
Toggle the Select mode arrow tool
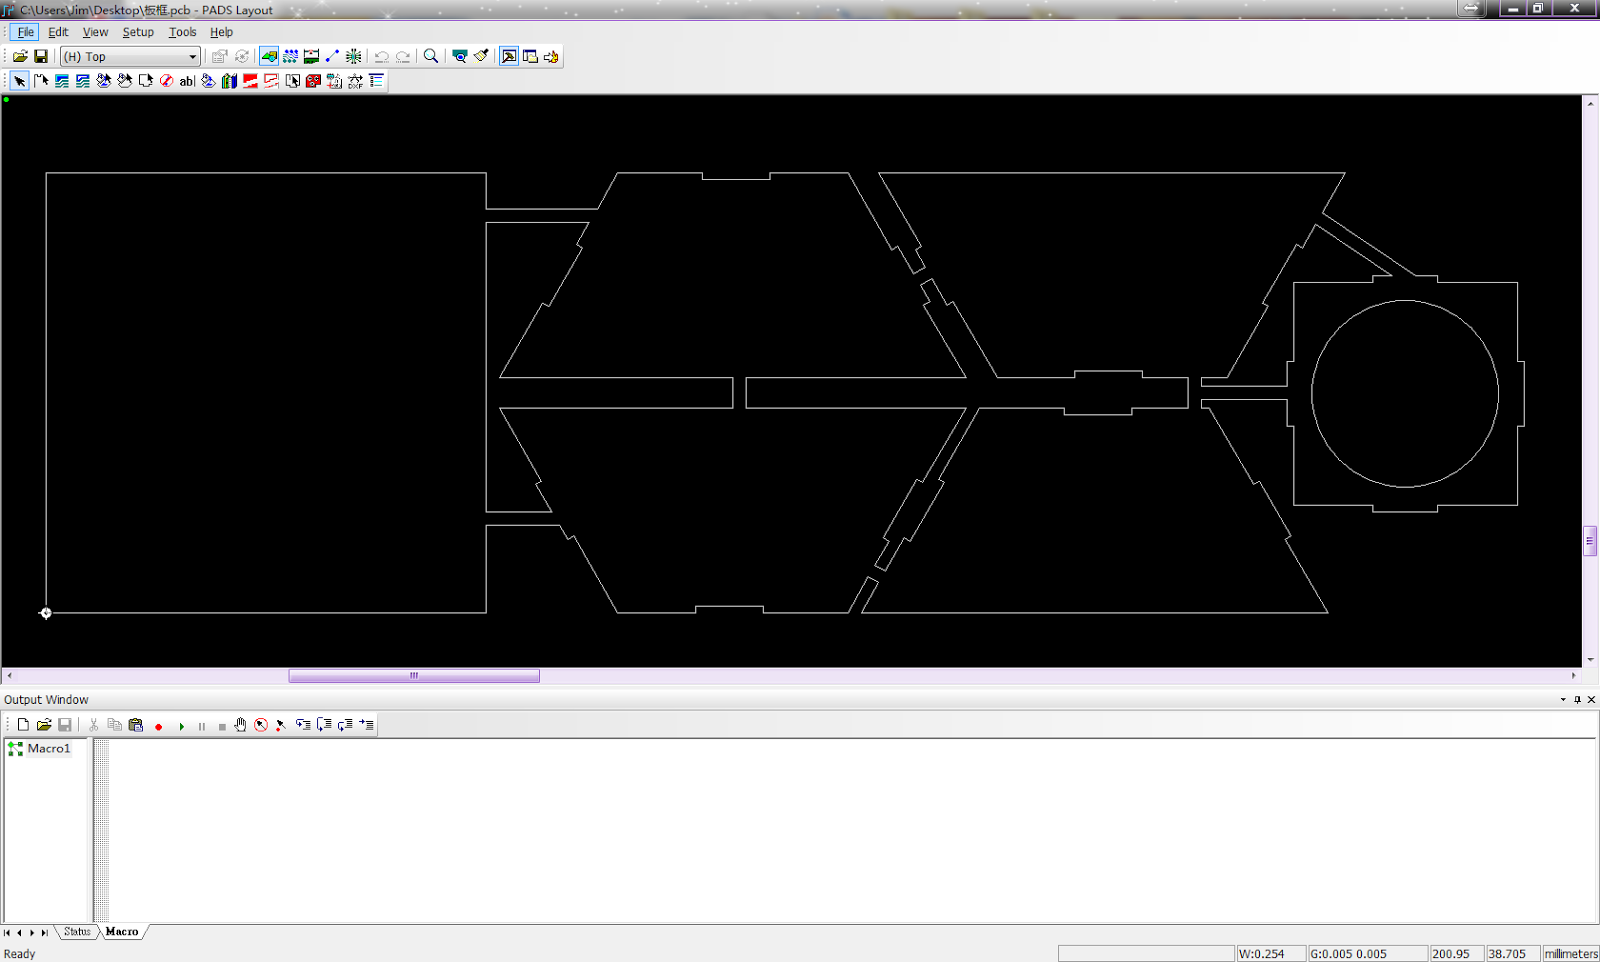[x=20, y=81]
